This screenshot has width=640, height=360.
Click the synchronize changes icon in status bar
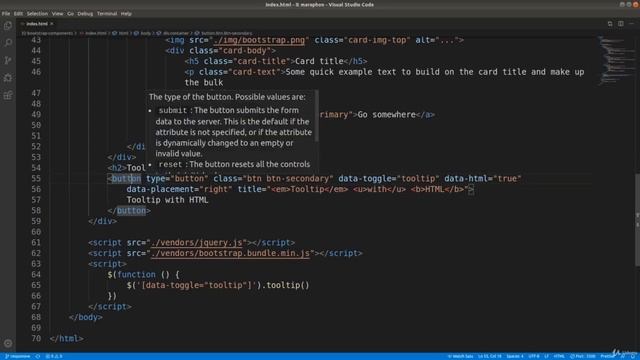pyautogui.click(x=38, y=356)
